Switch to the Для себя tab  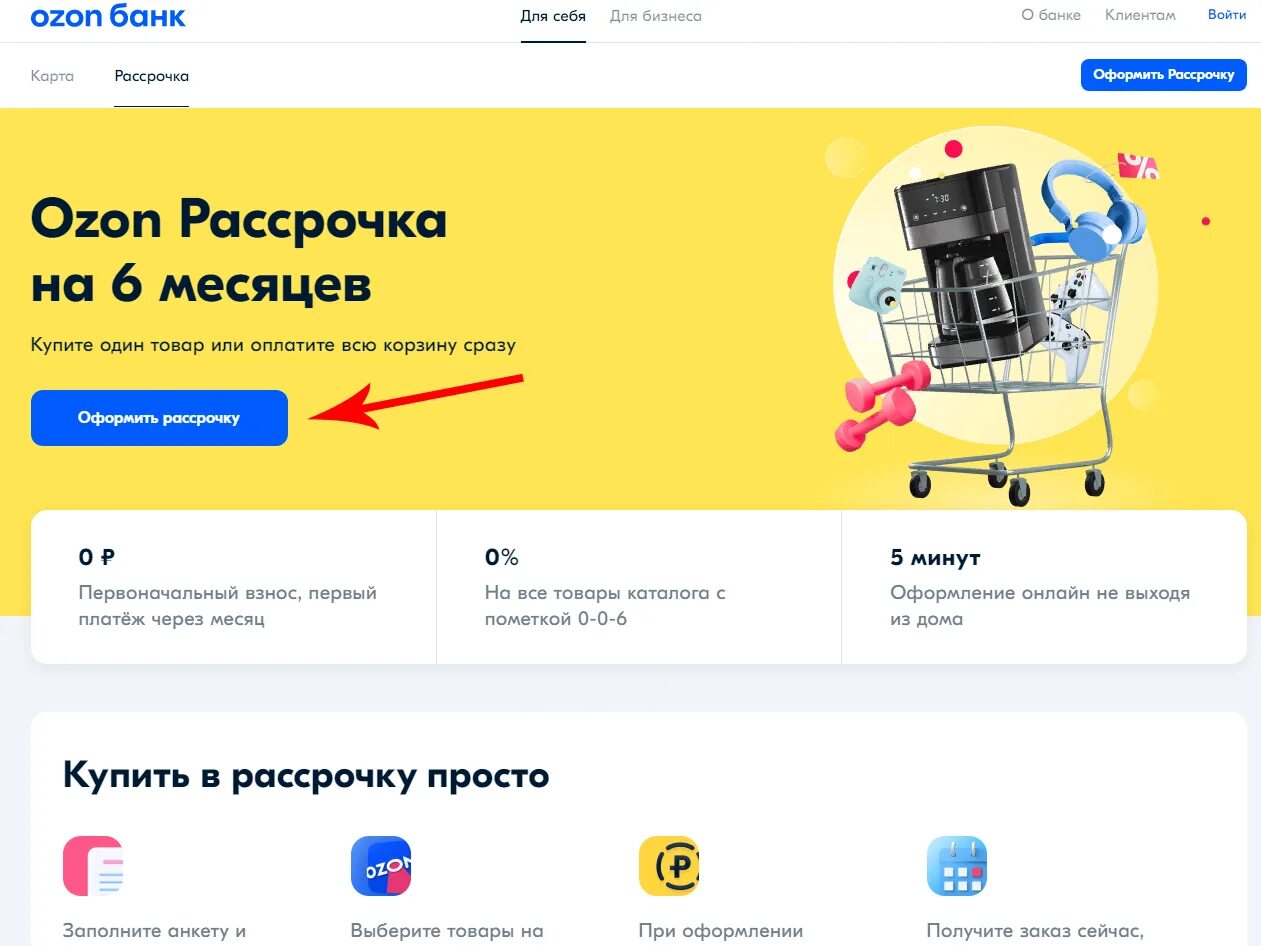pyautogui.click(x=553, y=16)
